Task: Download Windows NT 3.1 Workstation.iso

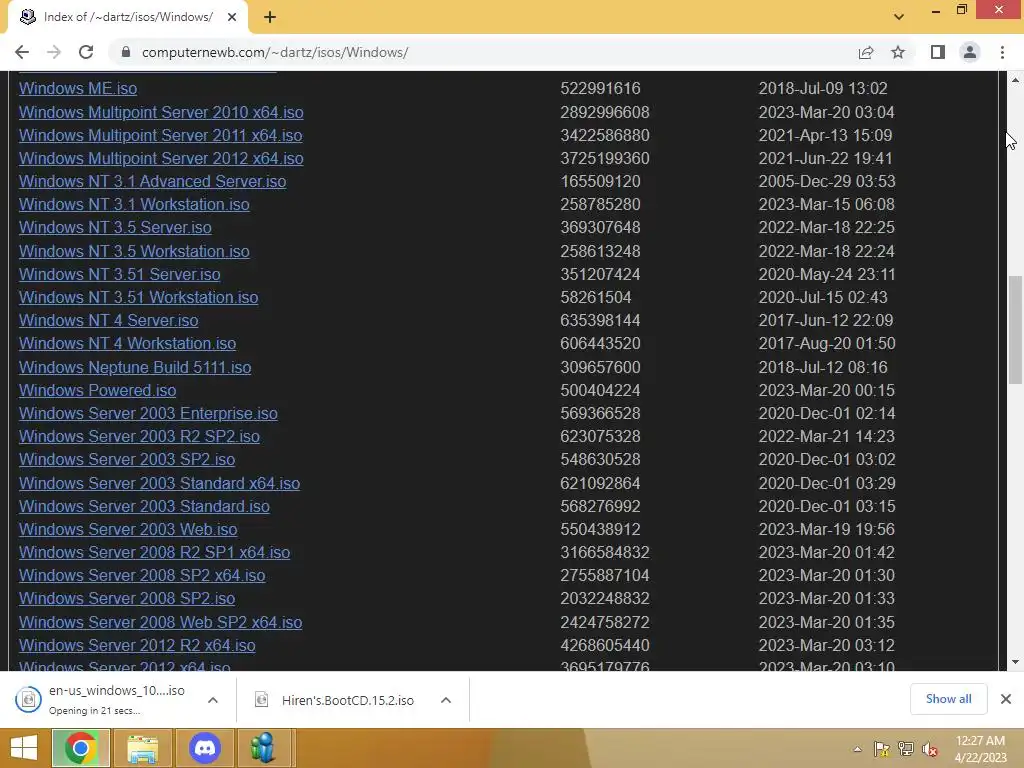Action: (x=134, y=204)
